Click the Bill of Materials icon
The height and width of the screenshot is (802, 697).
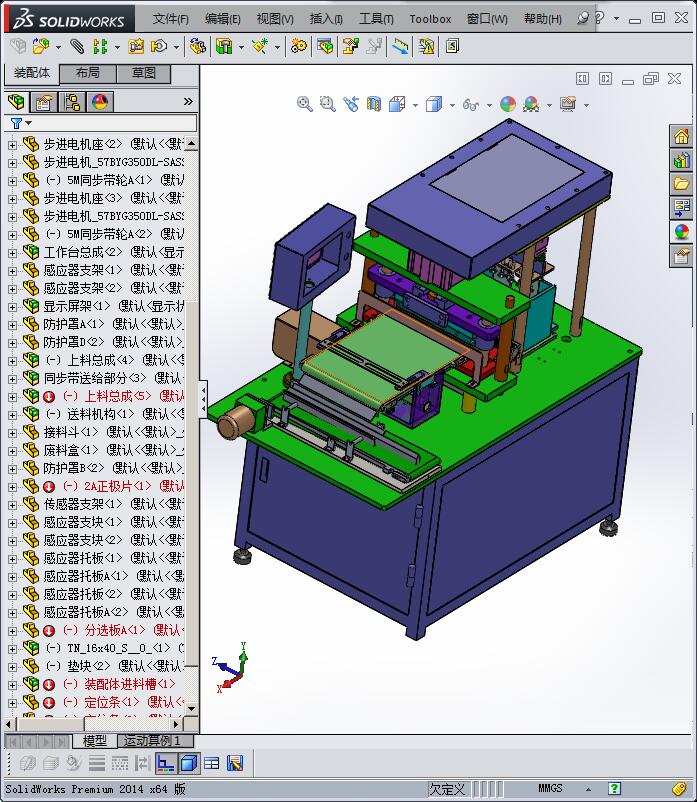click(x=325, y=47)
